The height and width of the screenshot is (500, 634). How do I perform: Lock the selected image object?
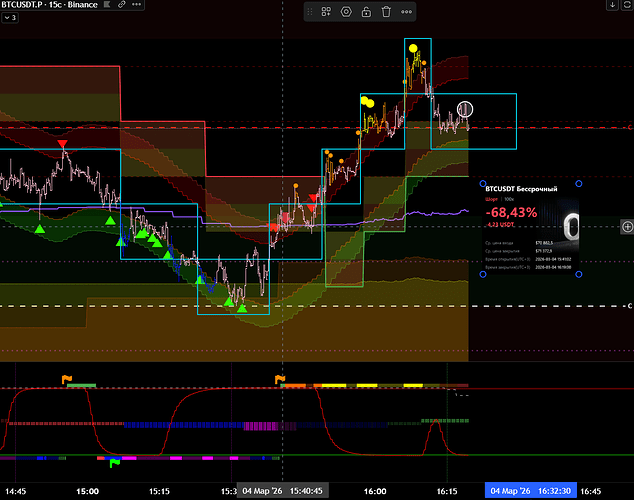(x=364, y=13)
